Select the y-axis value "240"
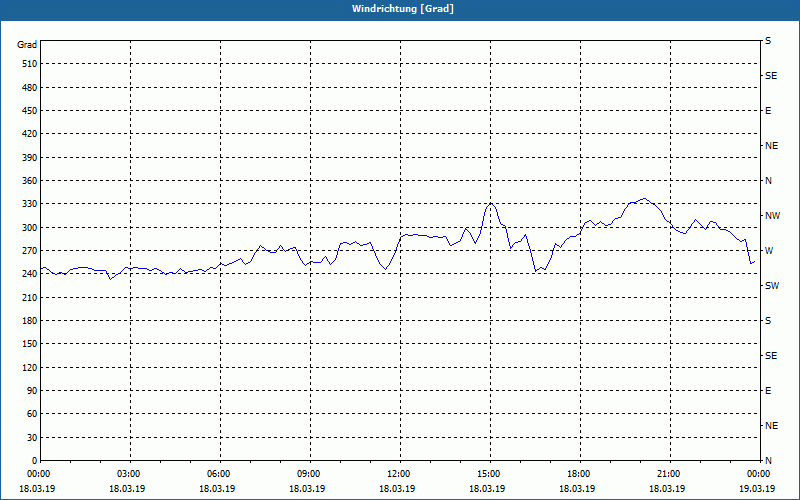The image size is (800, 500). 30,274
